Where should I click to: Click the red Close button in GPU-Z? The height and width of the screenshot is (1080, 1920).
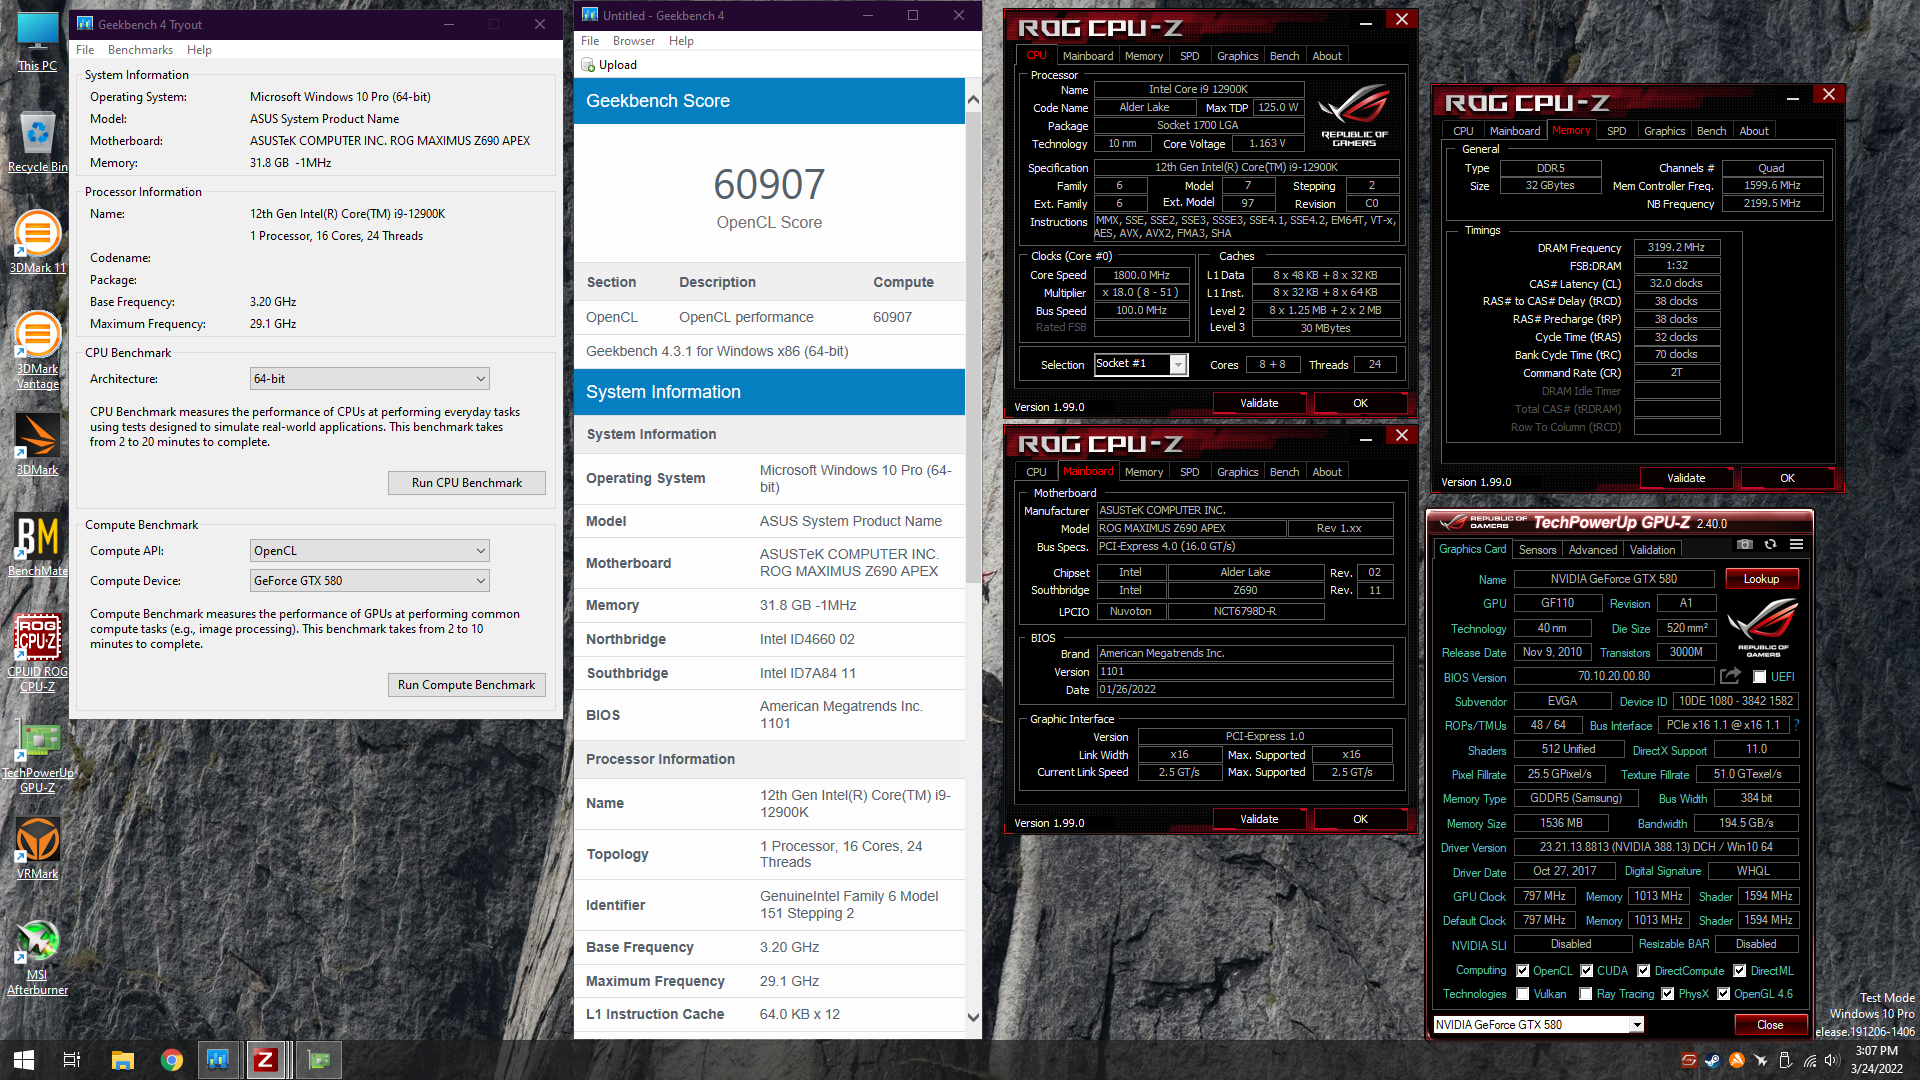[1770, 1025]
